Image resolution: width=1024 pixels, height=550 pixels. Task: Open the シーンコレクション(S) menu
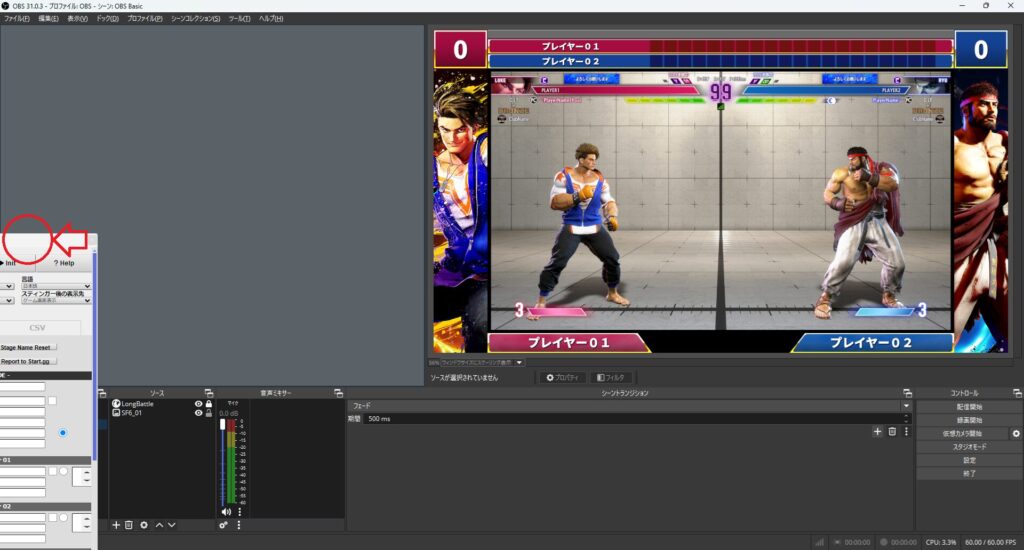click(x=196, y=18)
